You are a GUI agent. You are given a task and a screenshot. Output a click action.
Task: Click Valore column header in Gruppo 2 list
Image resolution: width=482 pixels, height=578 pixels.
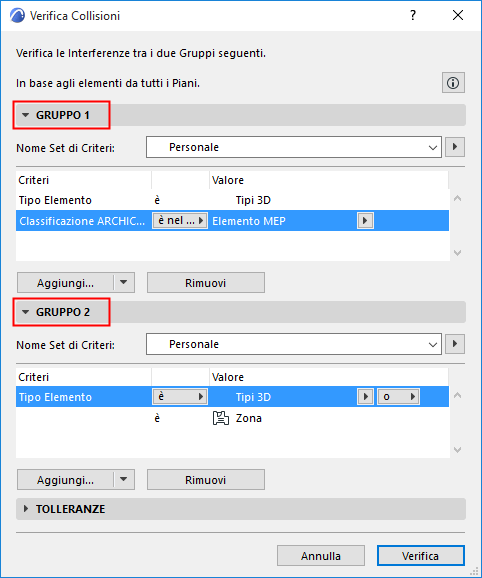click(329, 377)
